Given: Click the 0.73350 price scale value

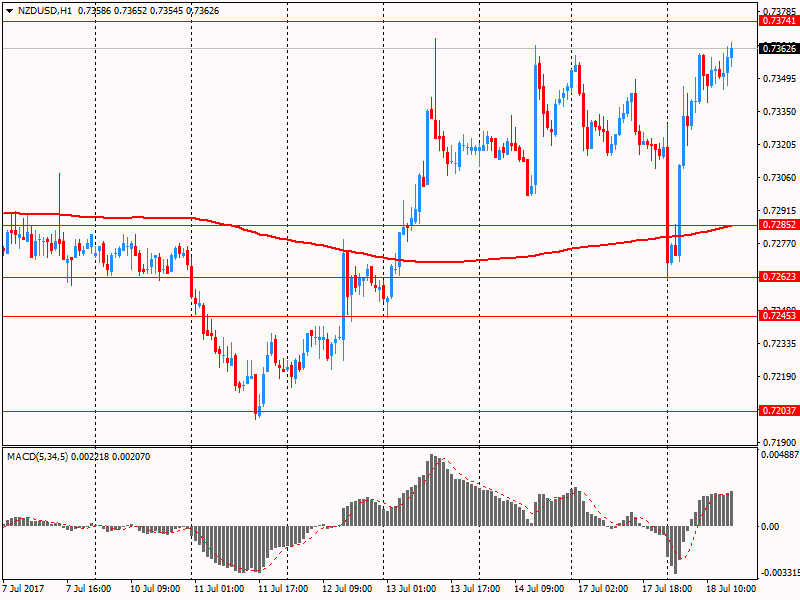Looking at the screenshot, I should (780, 112).
